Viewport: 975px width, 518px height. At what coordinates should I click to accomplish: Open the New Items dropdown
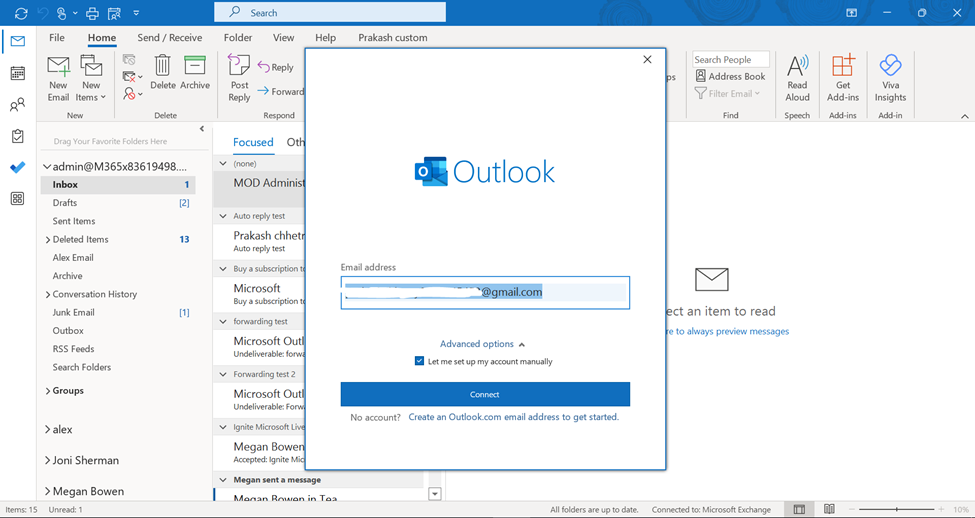click(x=91, y=78)
